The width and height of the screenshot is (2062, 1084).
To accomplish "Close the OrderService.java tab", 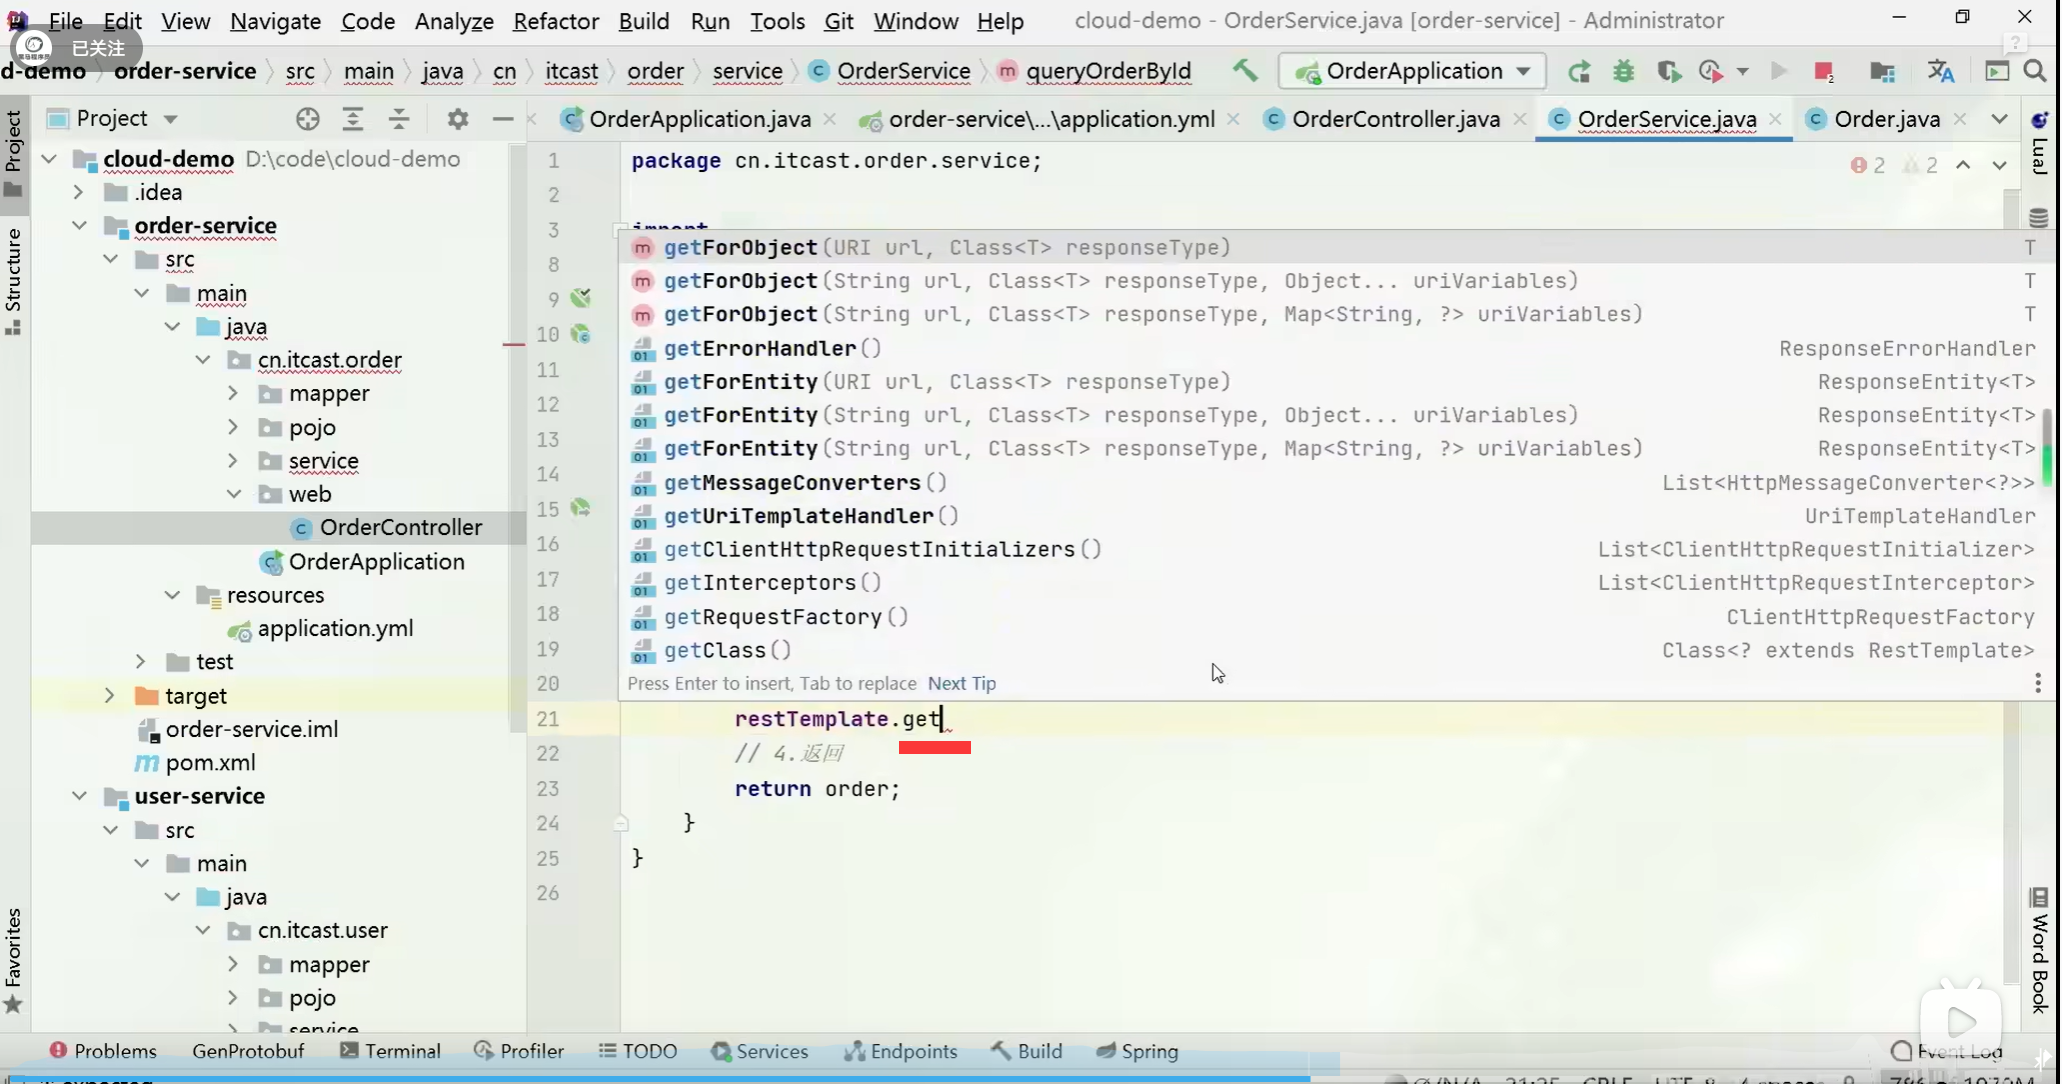I will click(x=1775, y=119).
